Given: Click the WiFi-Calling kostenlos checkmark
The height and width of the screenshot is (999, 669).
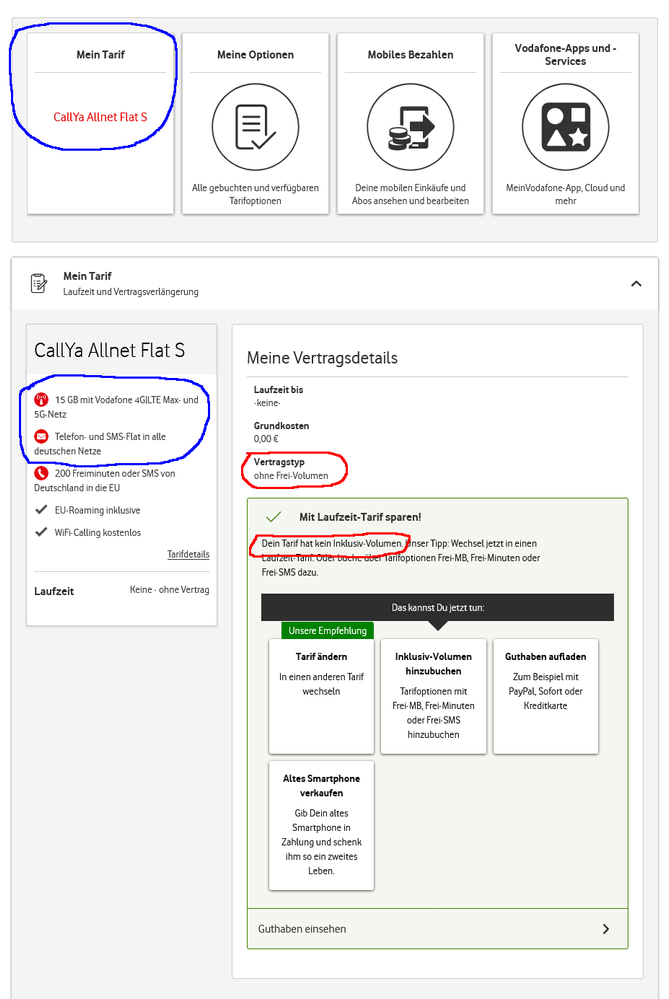Looking at the screenshot, I should (x=41, y=533).
